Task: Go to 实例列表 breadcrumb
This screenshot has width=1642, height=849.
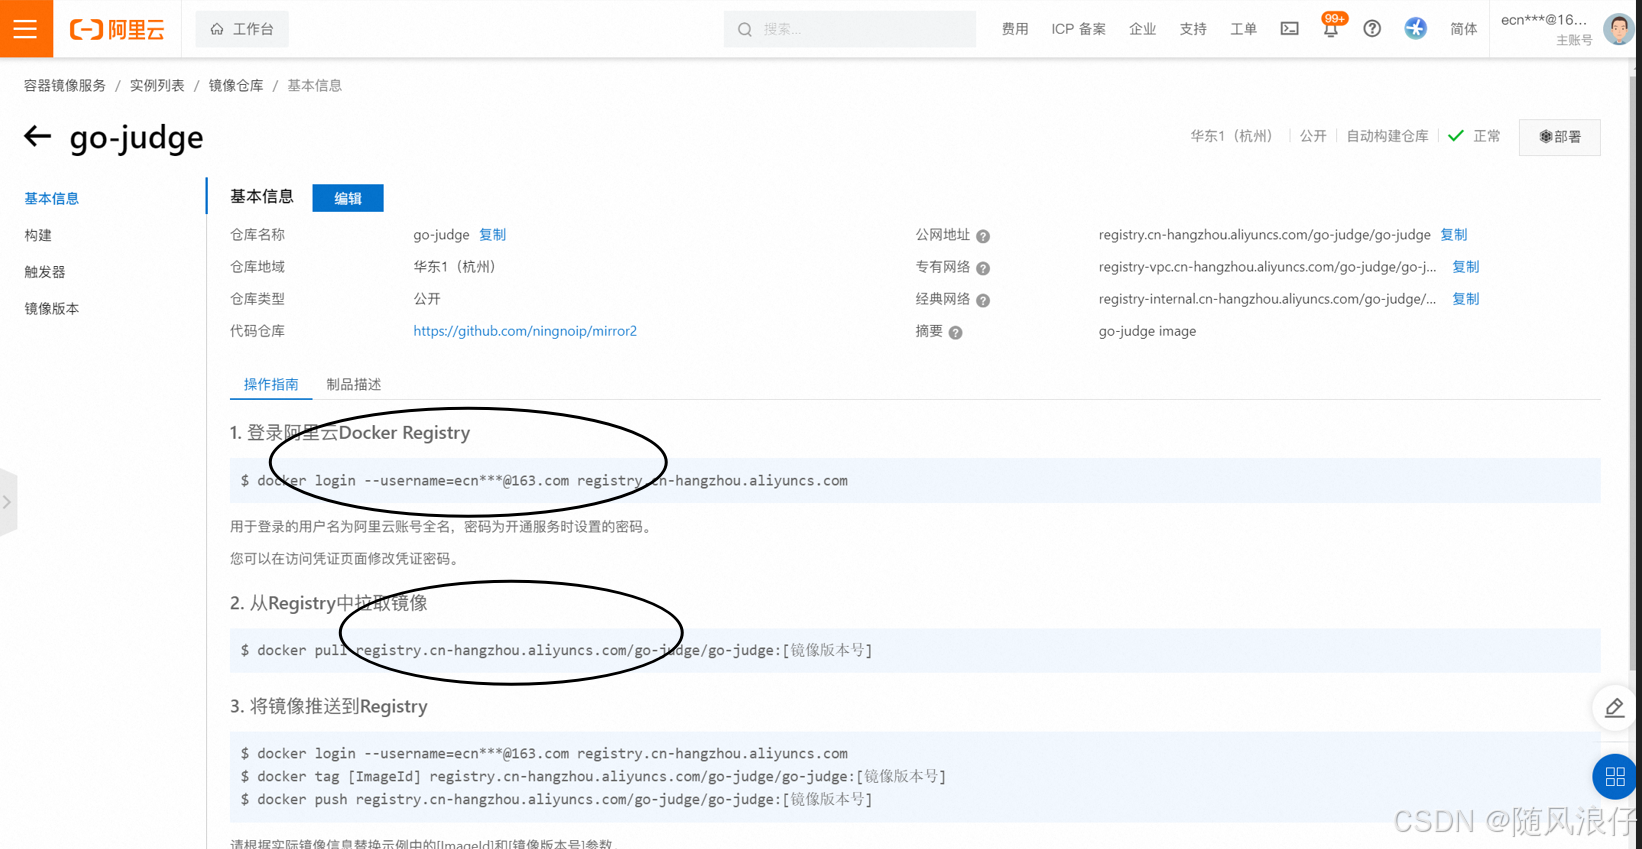Action: click(x=157, y=86)
